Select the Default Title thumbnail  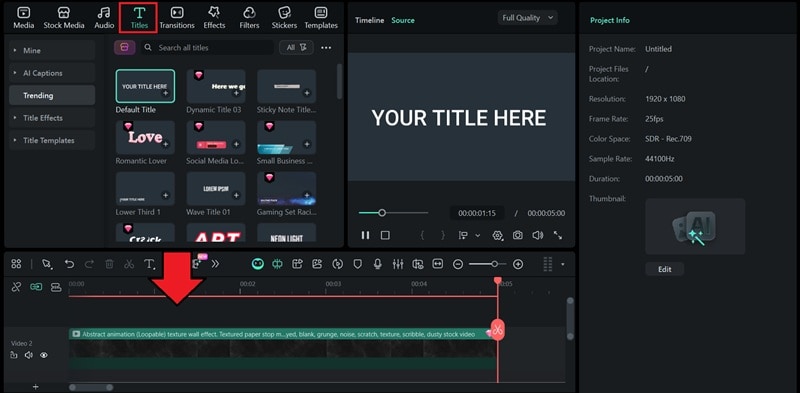(x=145, y=86)
